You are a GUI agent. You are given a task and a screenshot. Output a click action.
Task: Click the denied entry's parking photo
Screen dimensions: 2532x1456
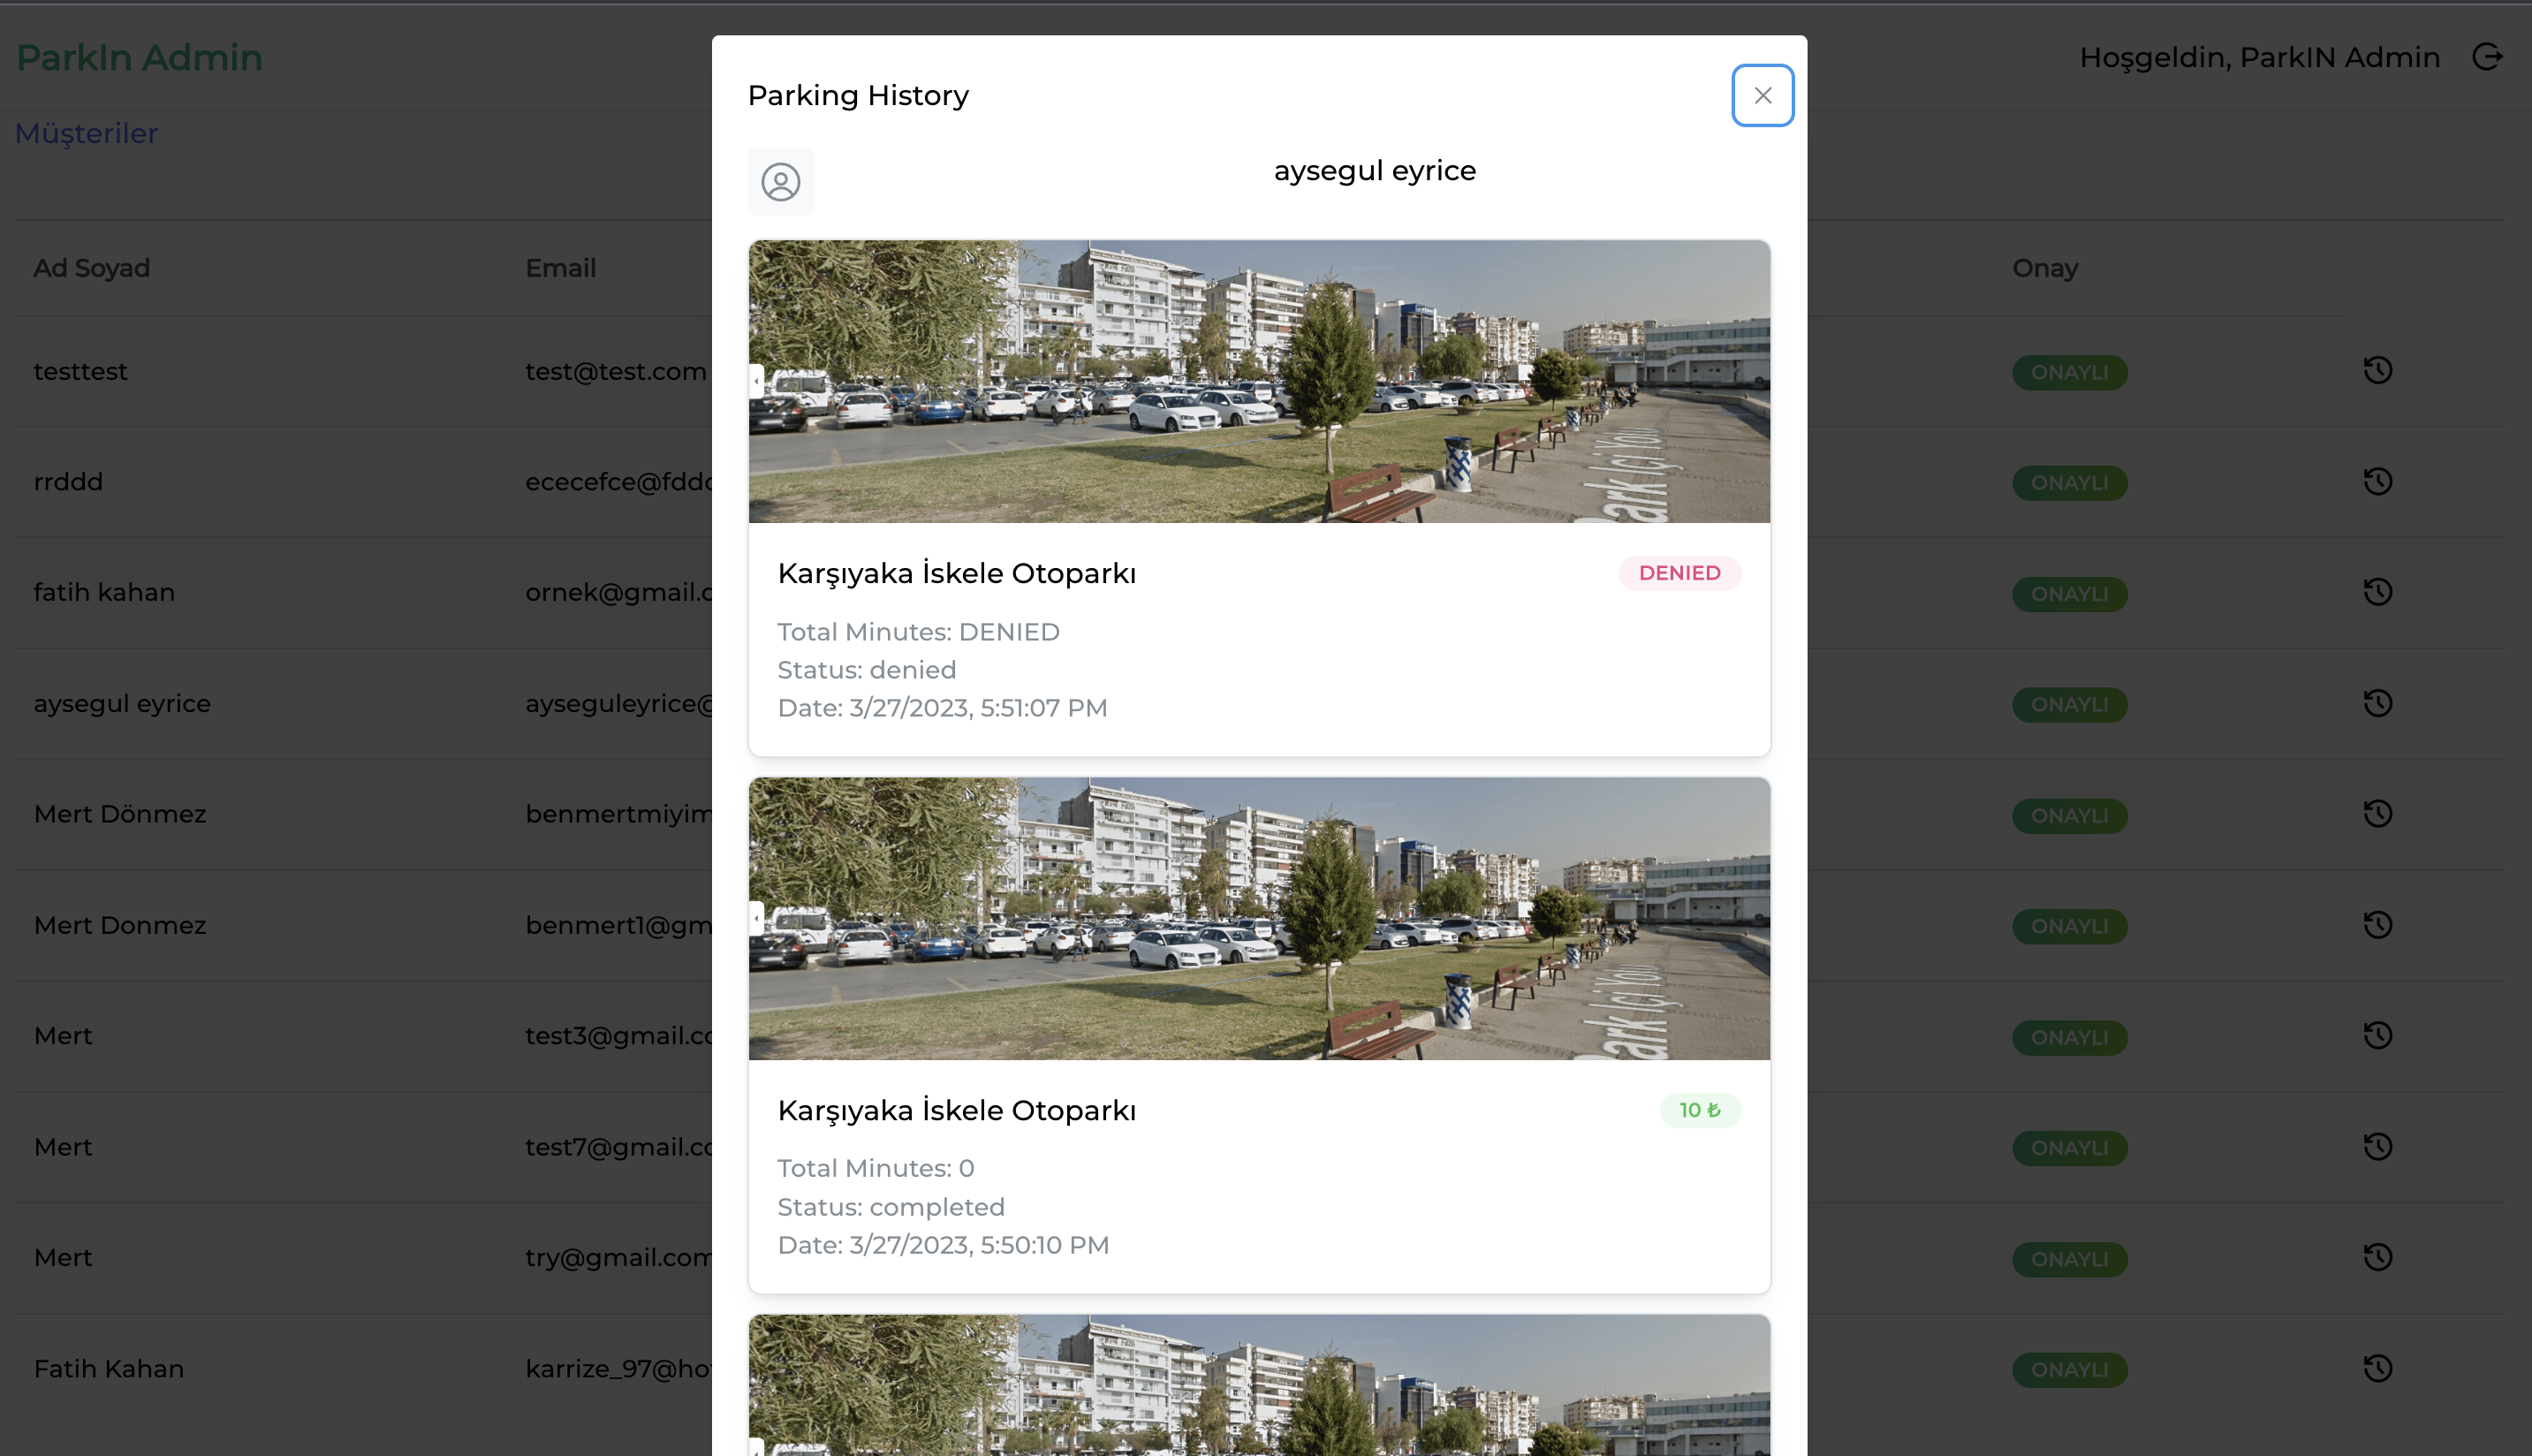tap(1259, 381)
